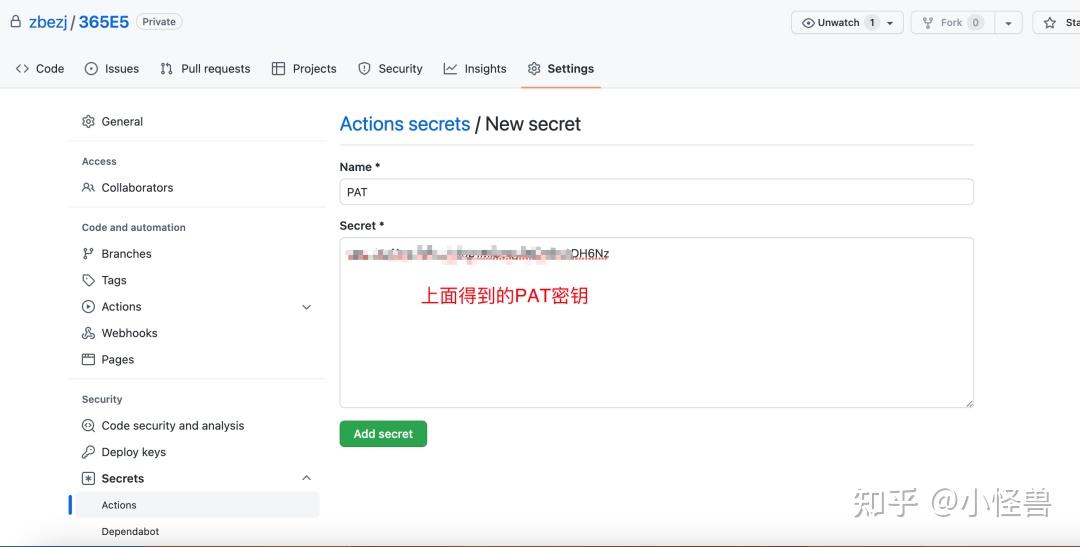Click the Deploy keys key icon
Viewport: 1080px width, 547px height.
click(88, 452)
